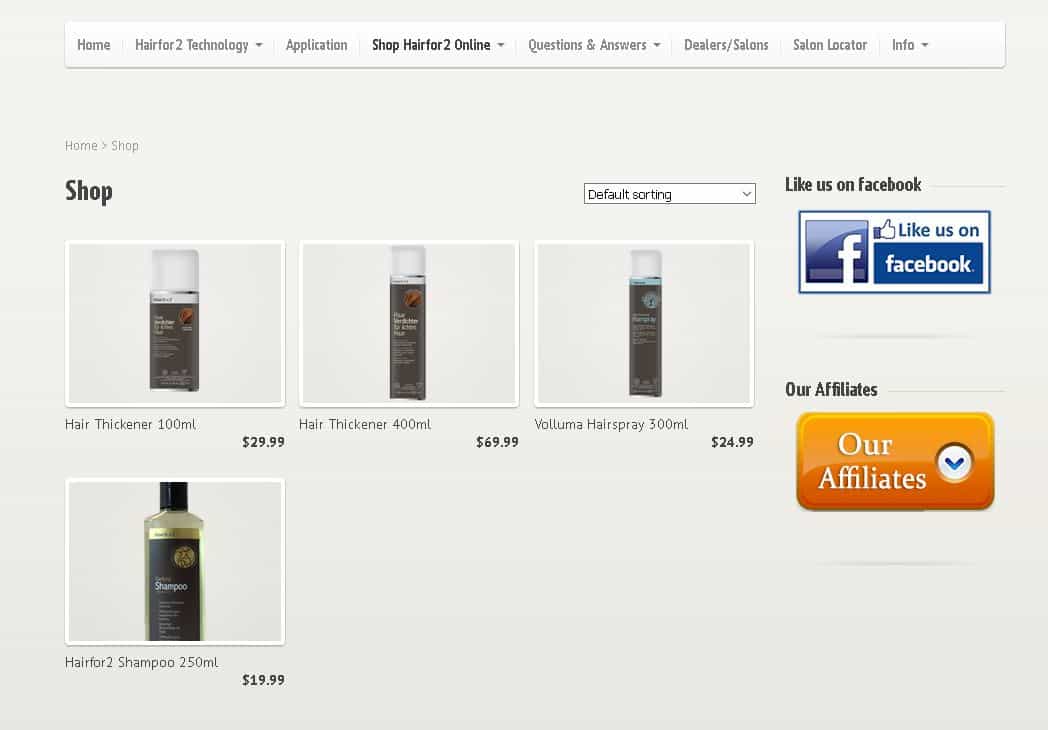Open Volluma Hairspray 300ml product image
The image size is (1048, 730).
(644, 324)
